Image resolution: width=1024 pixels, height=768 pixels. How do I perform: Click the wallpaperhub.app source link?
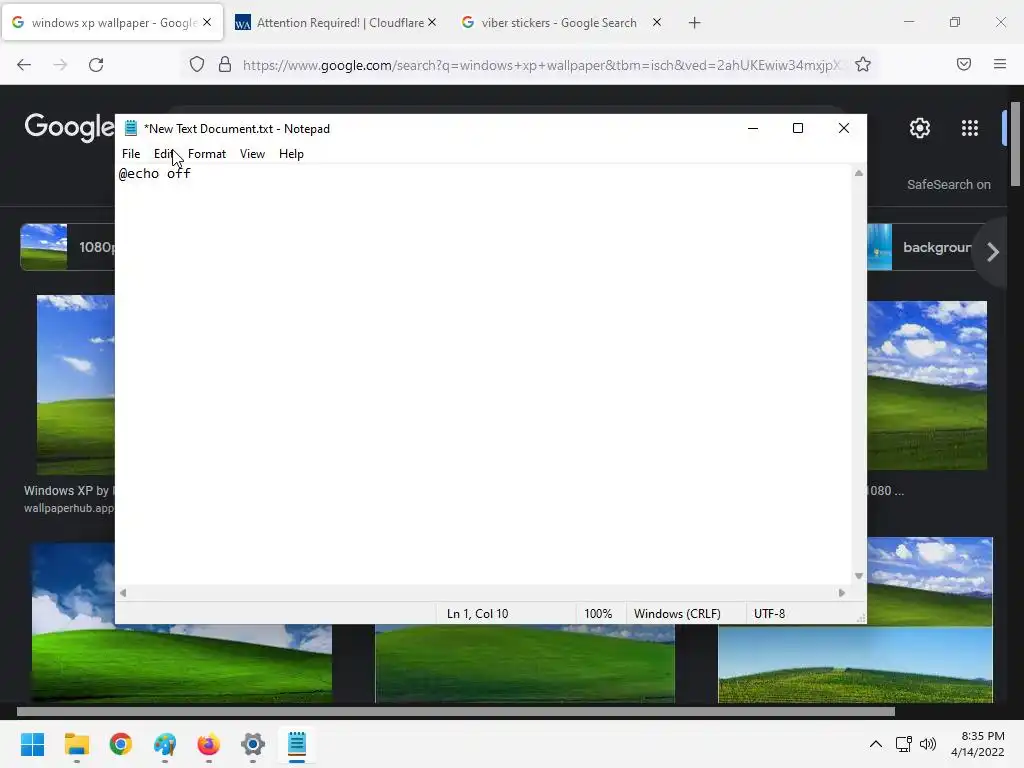[x=69, y=508]
